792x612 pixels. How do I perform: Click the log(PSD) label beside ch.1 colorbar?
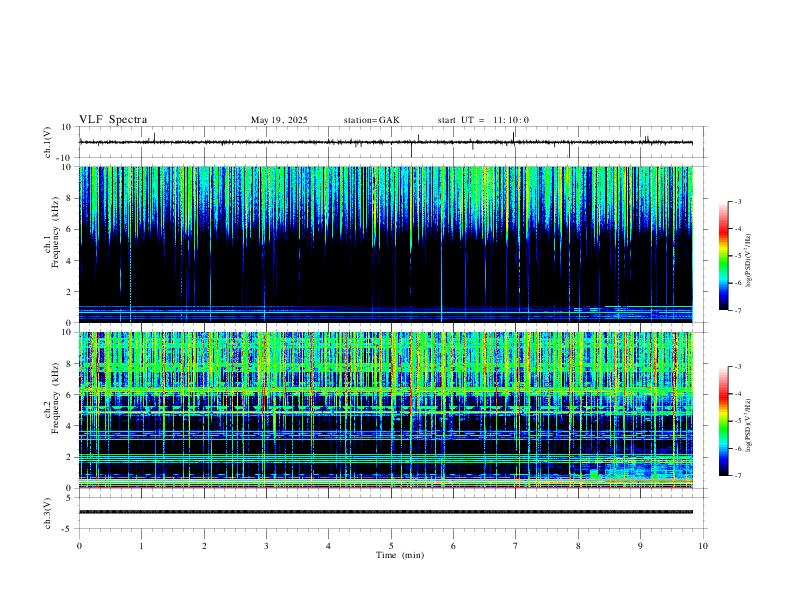pyautogui.click(x=749, y=260)
